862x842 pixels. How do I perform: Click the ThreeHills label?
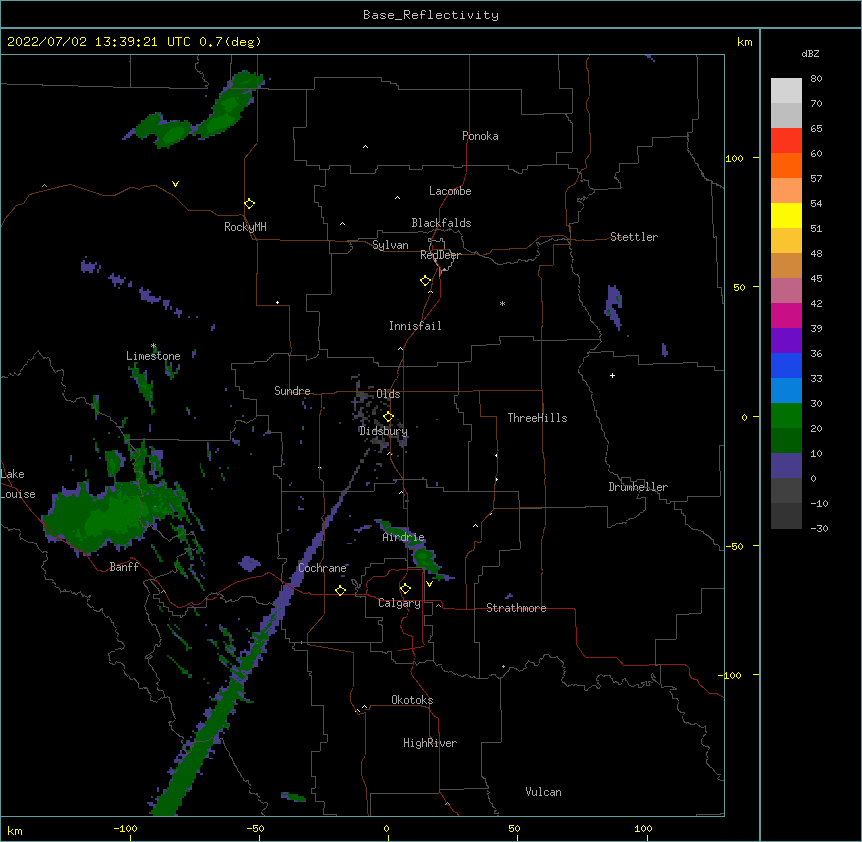pos(537,418)
